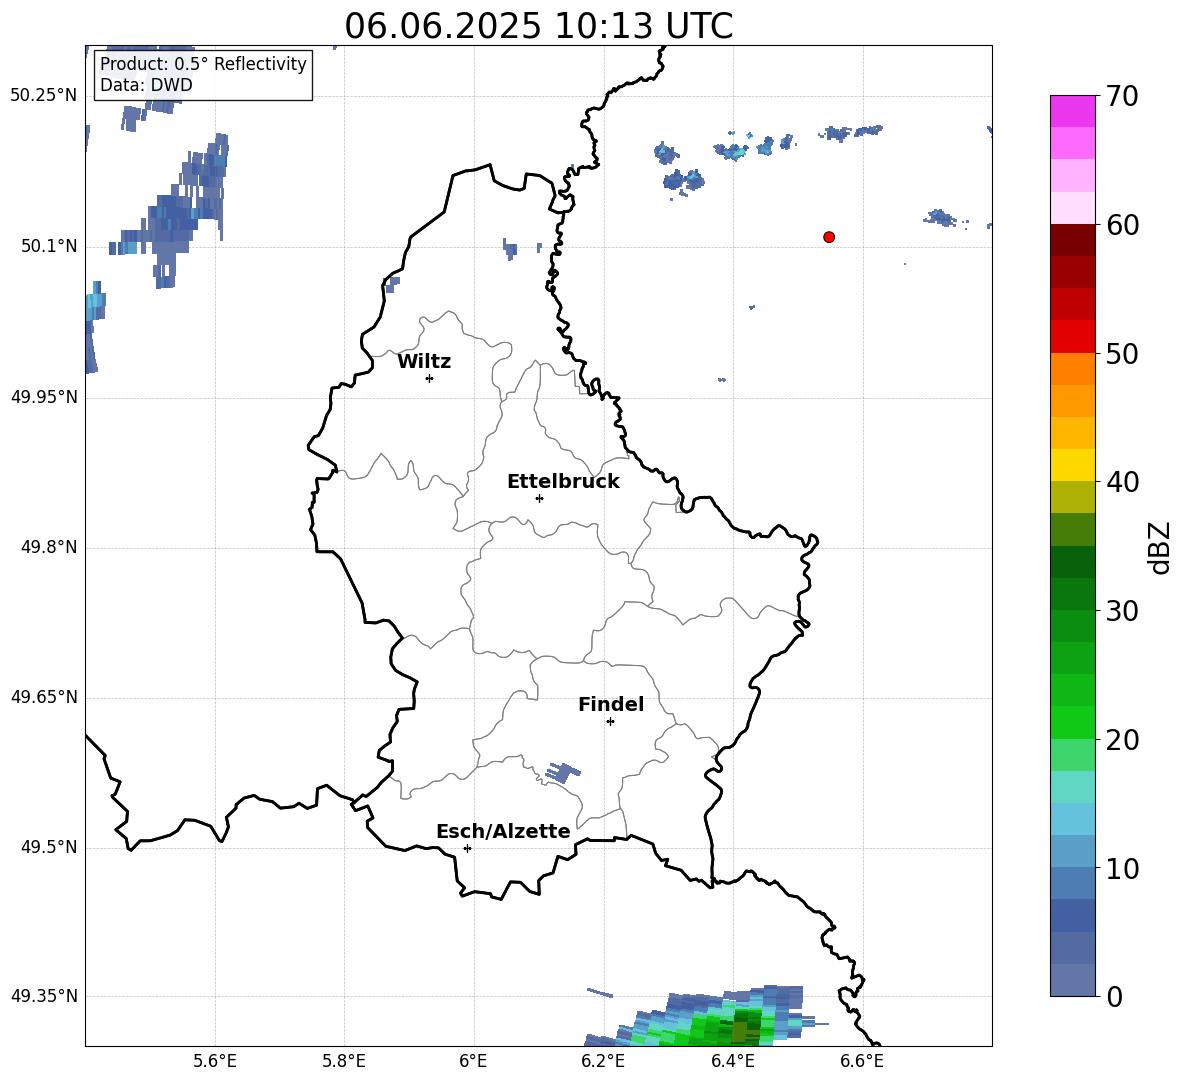1184x1081 pixels.
Task: Click the 50.1°N latitude label
Action: coord(49,246)
